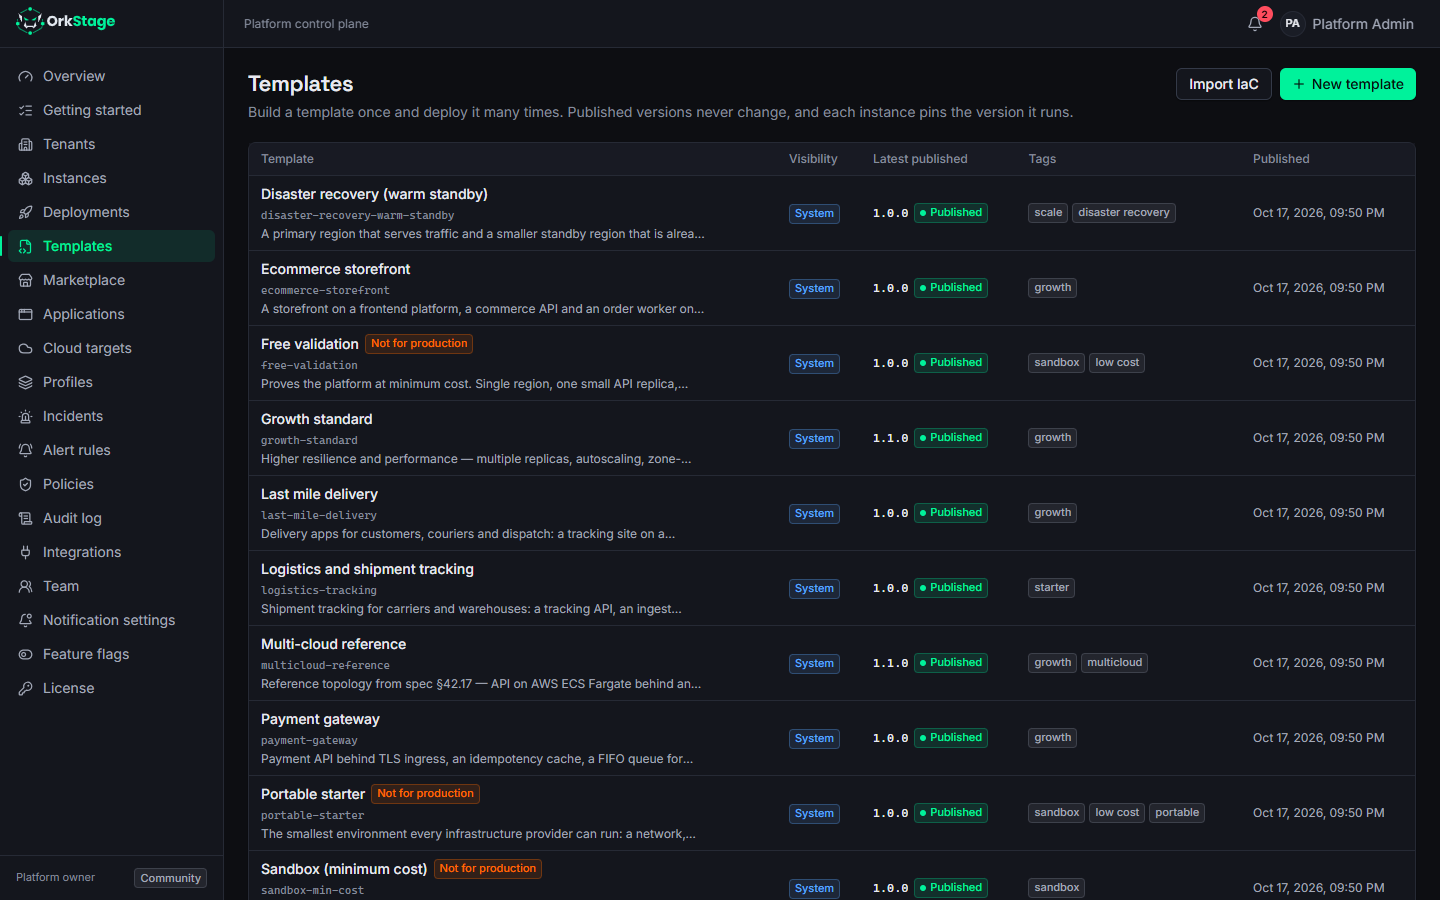Image resolution: width=1440 pixels, height=900 pixels.
Task: Click the Import IaC button
Action: (x=1223, y=84)
